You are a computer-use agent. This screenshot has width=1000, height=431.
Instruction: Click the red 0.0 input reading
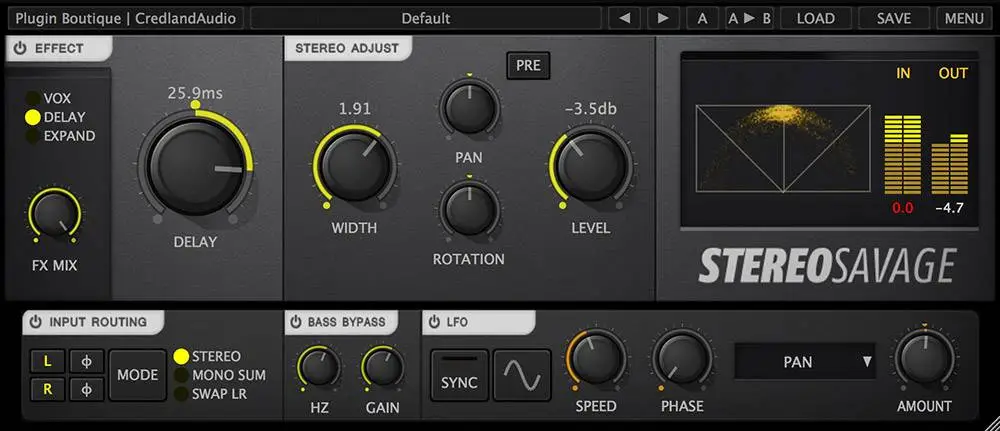tap(902, 207)
